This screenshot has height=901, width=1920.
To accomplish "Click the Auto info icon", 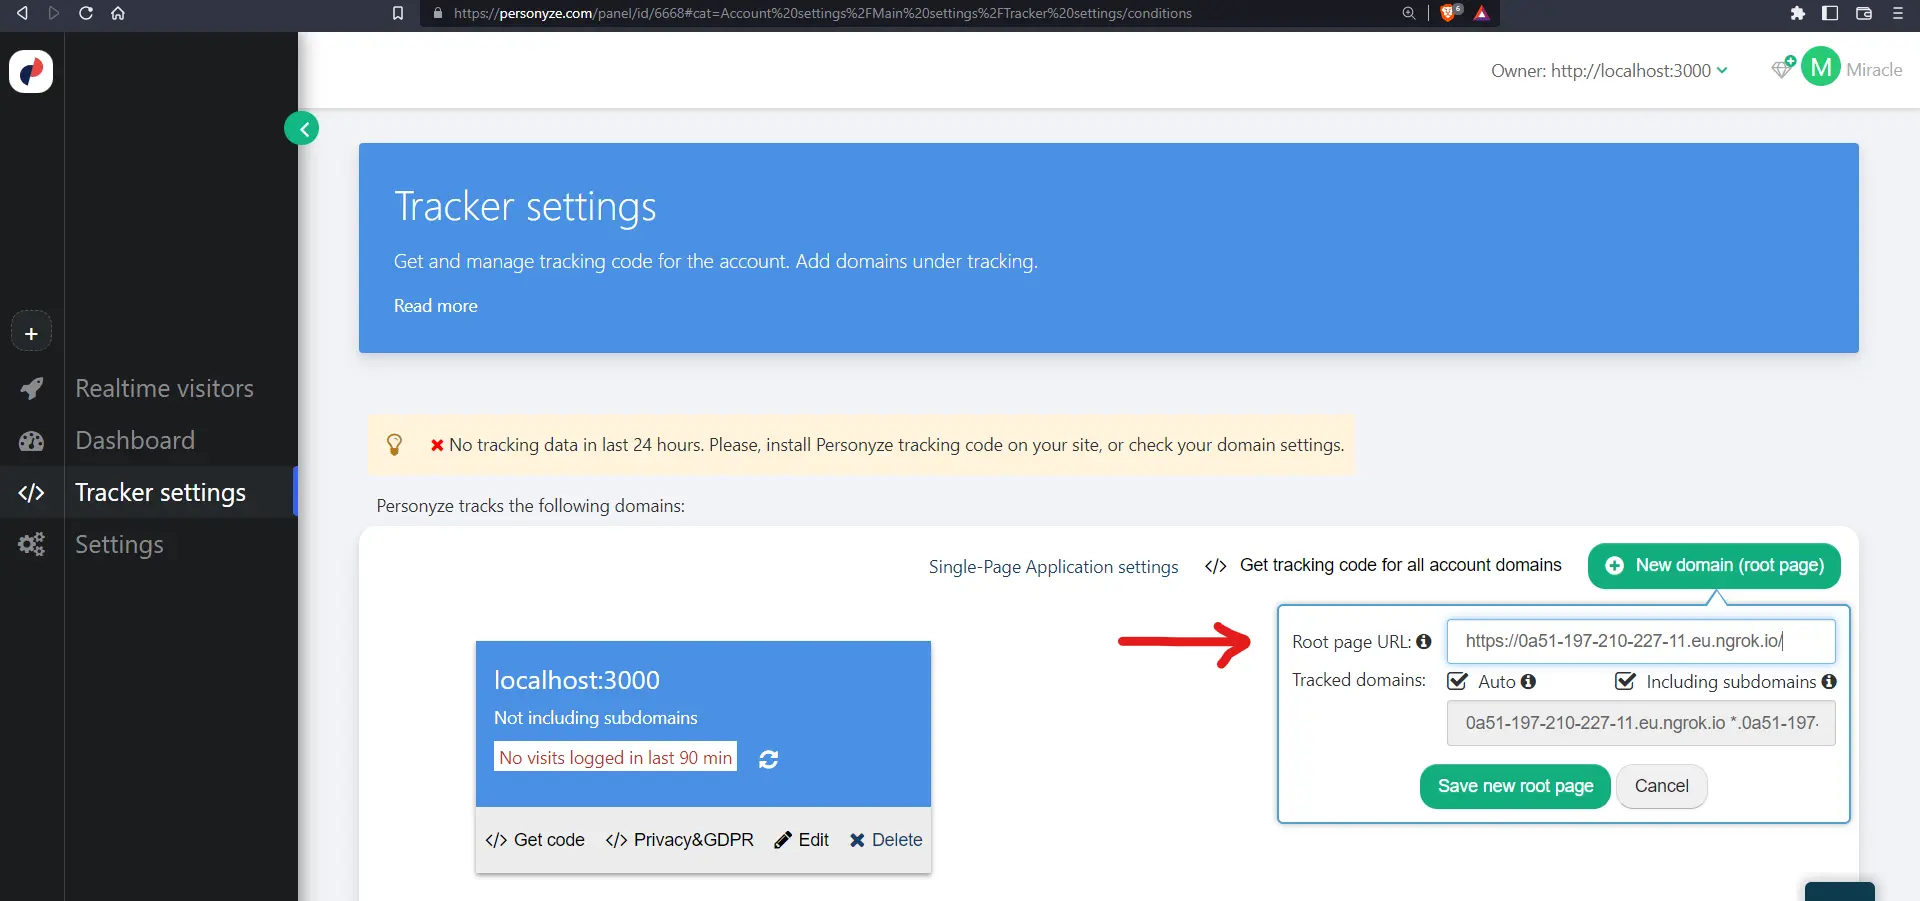I will [1528, 681].
